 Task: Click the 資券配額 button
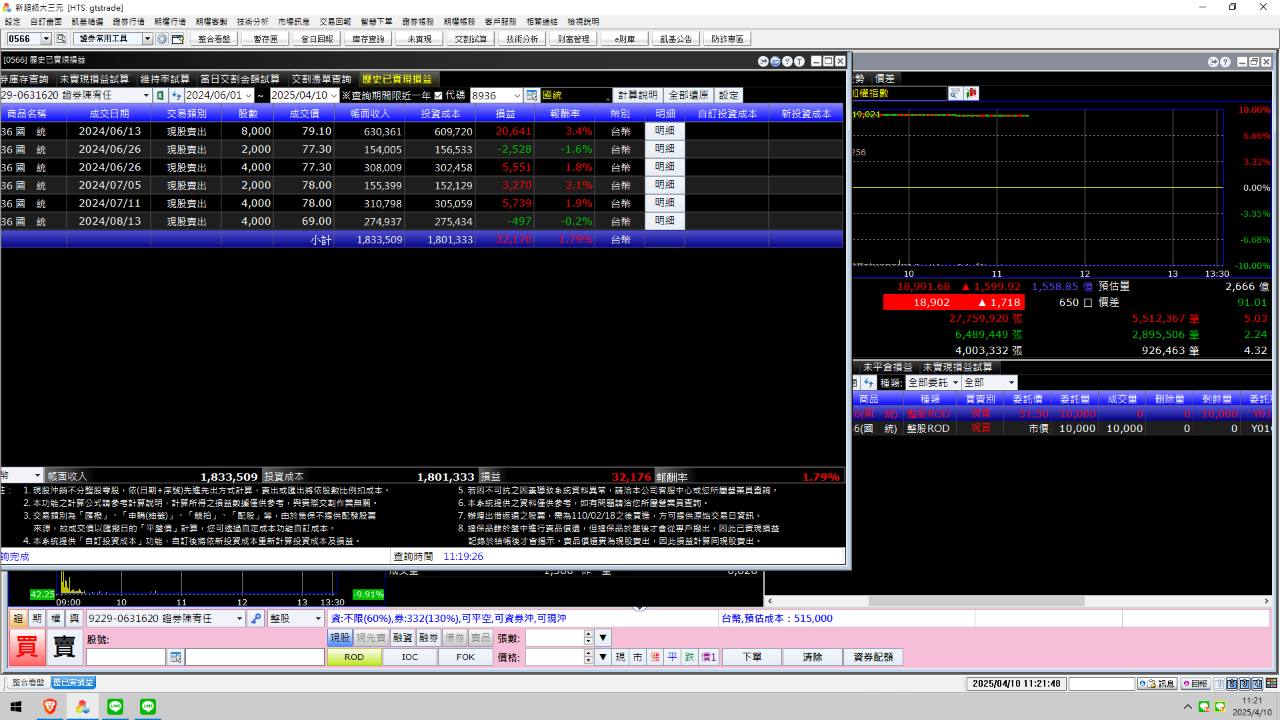[873, 657]
